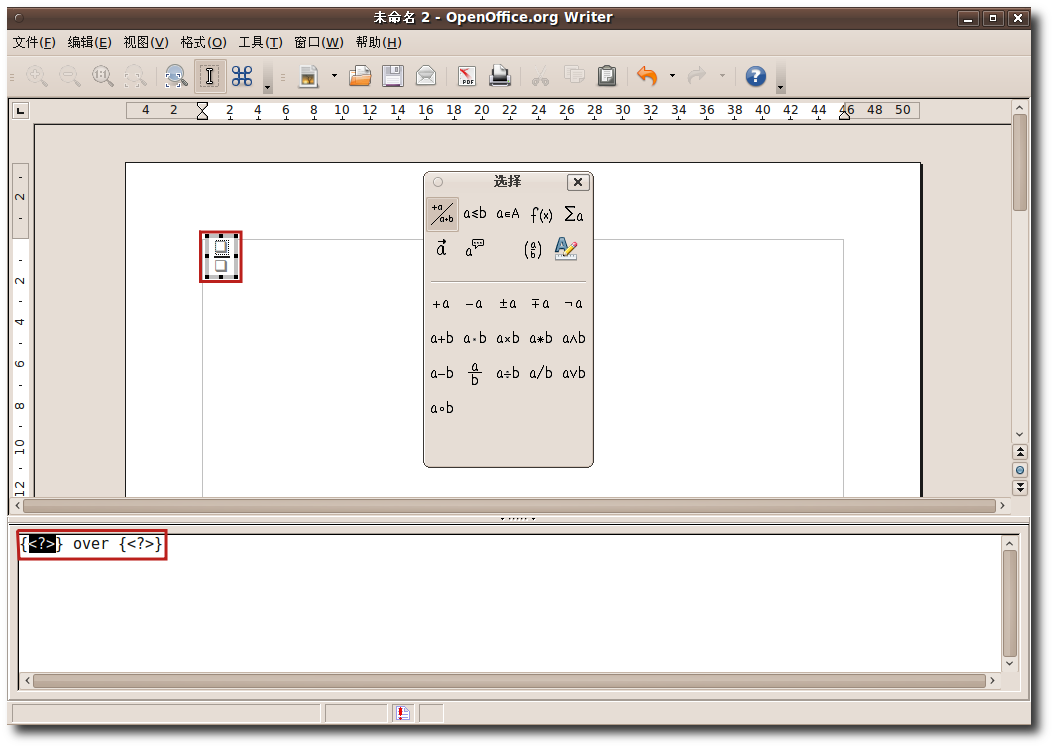Insert the ±a plus-minus operator
This screenshot has height=748, width=1054.
[x=508, y=304]
